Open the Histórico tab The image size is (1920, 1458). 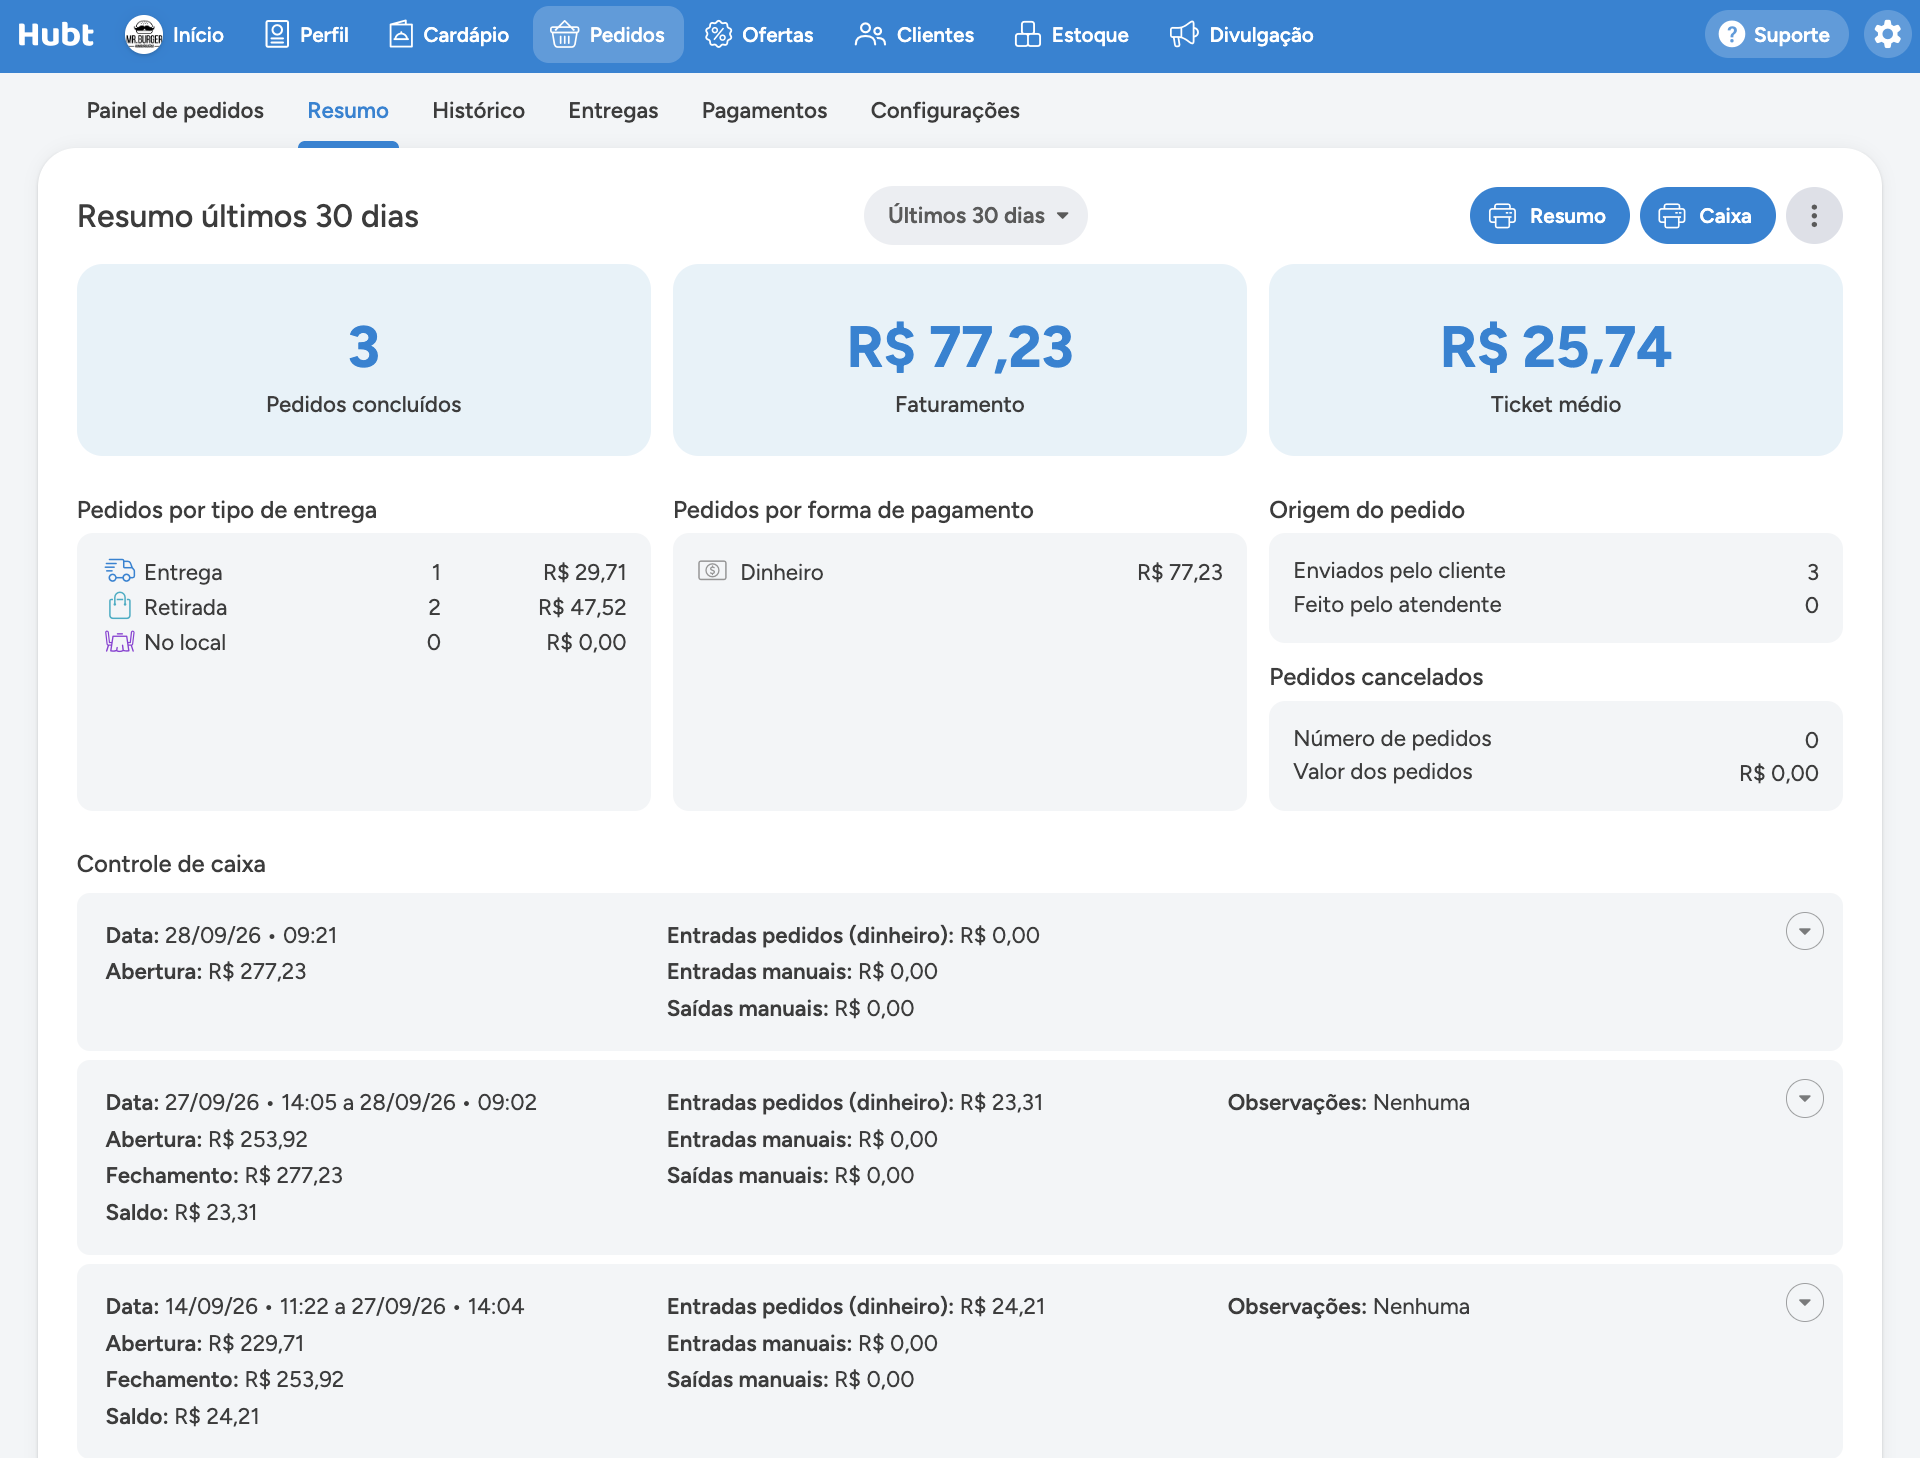click(478, 110)
